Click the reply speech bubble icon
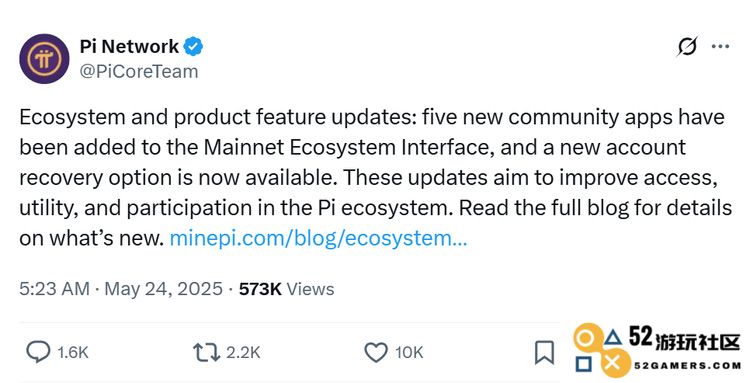Screen dimensions: 750x383 [x=38, y=352]
